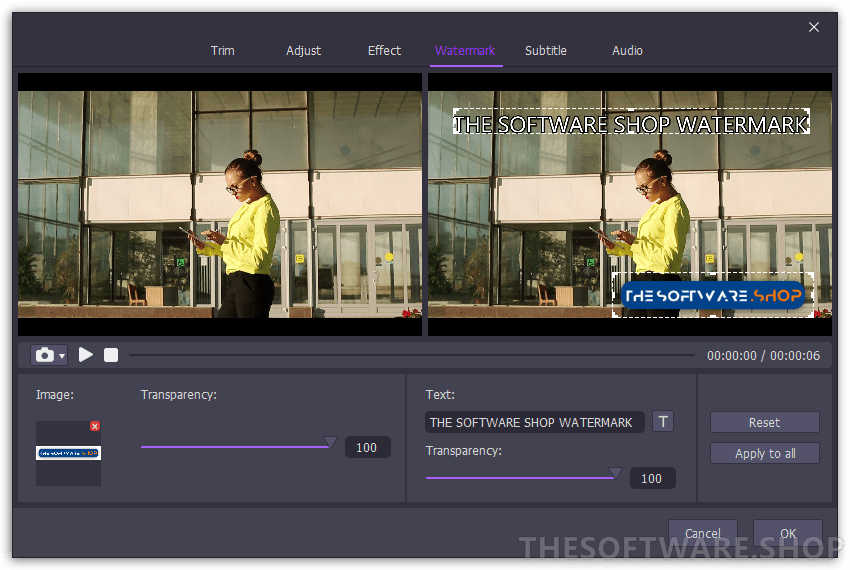
Task: Expand the snapshot dropdown arrow
Action: pyautogui.click(x=62, y=356)
